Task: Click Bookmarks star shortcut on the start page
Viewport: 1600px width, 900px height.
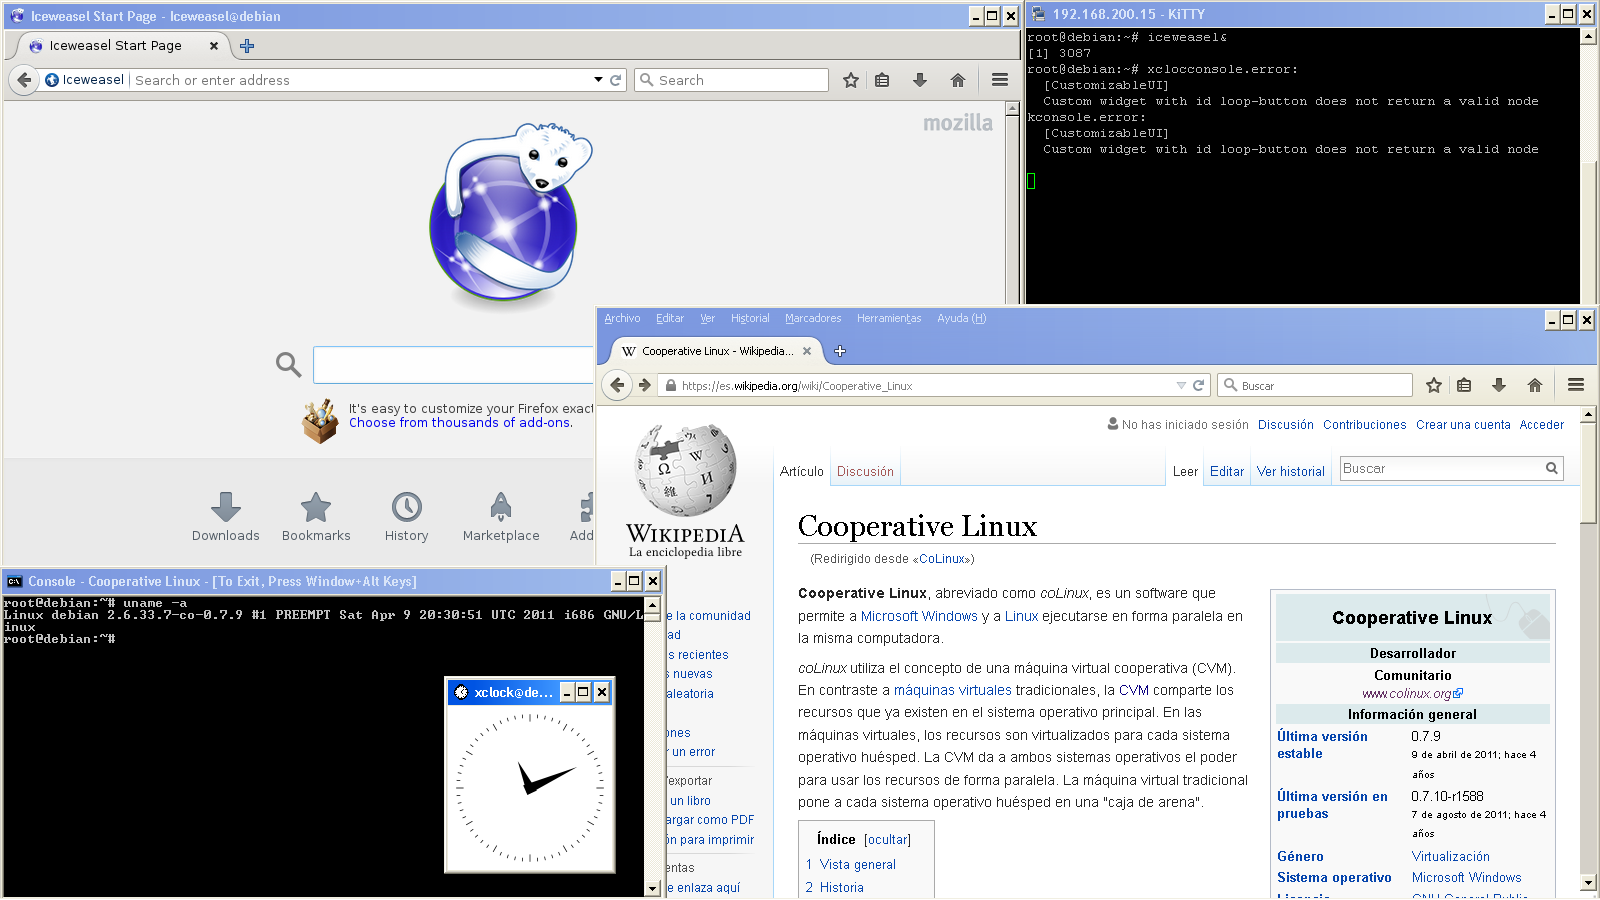Action: pyautogui.click(x=316, y=517)
